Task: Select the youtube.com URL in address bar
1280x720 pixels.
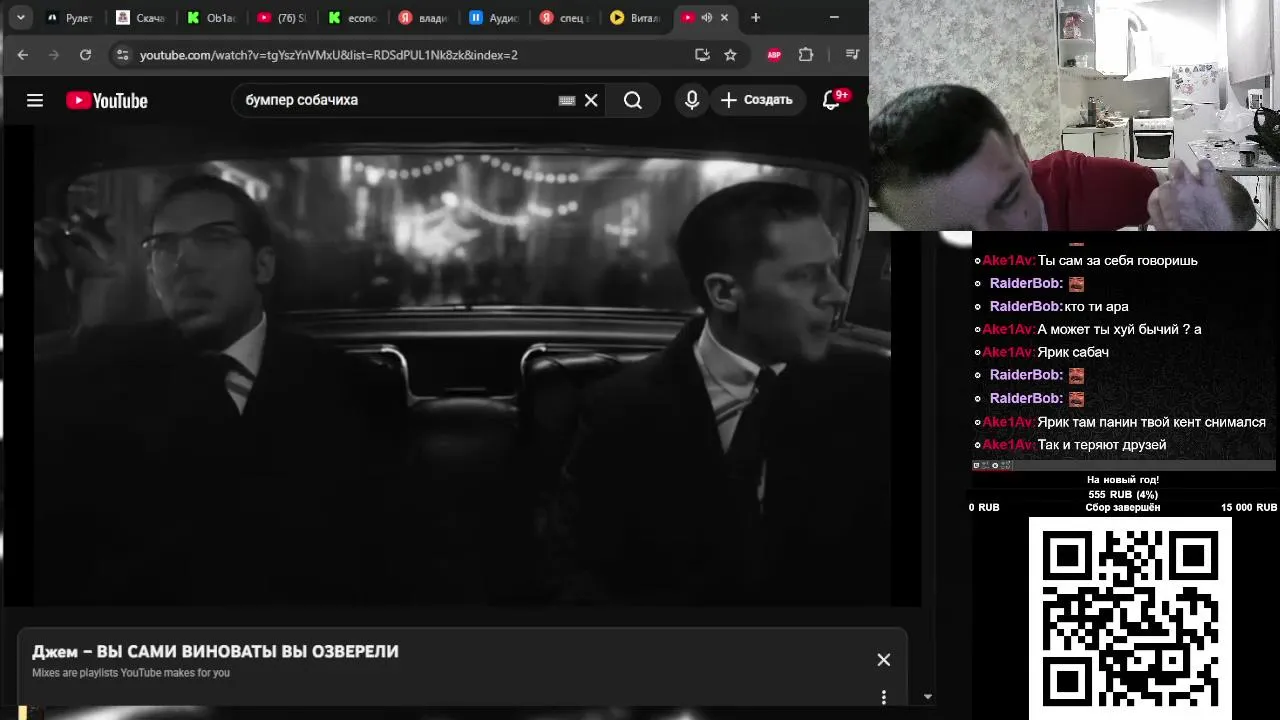Action: point(328,55)
